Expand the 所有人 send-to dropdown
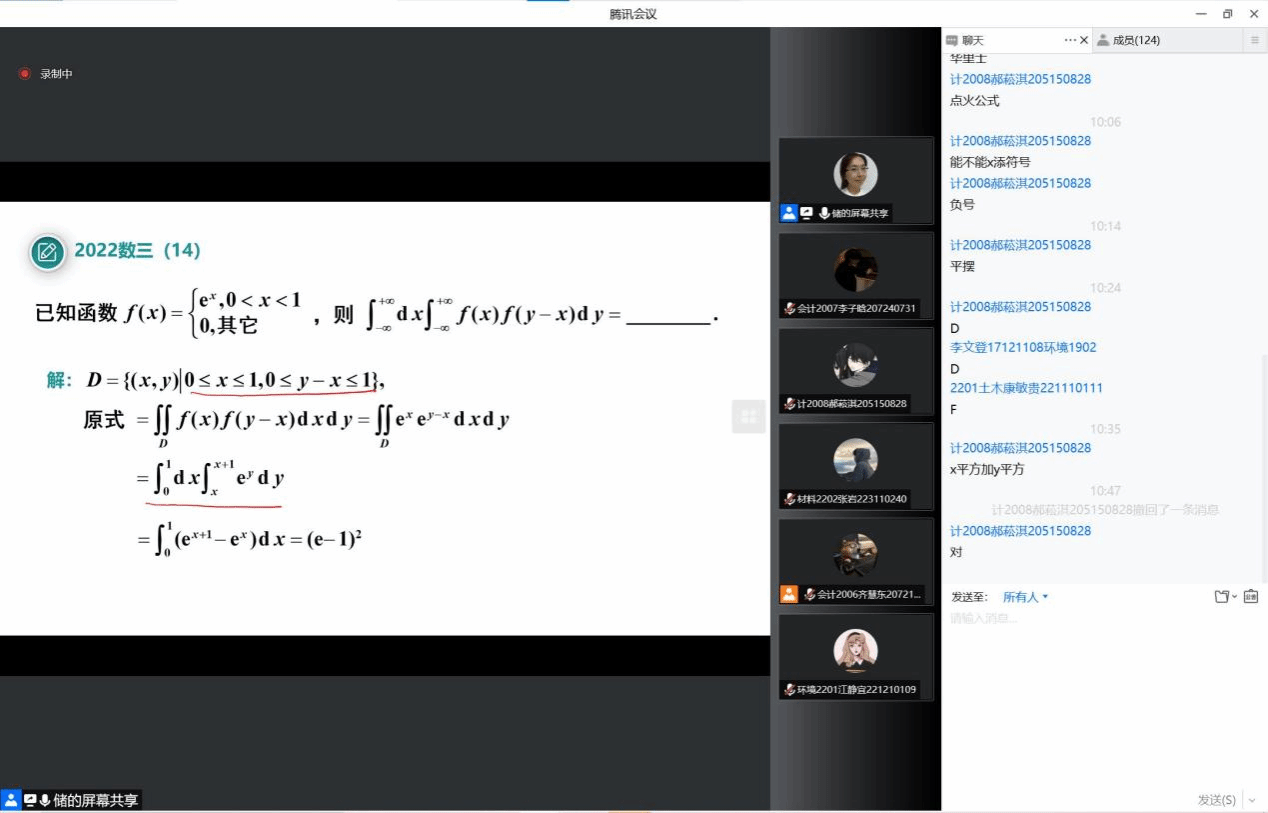 tap(1026, 597)
